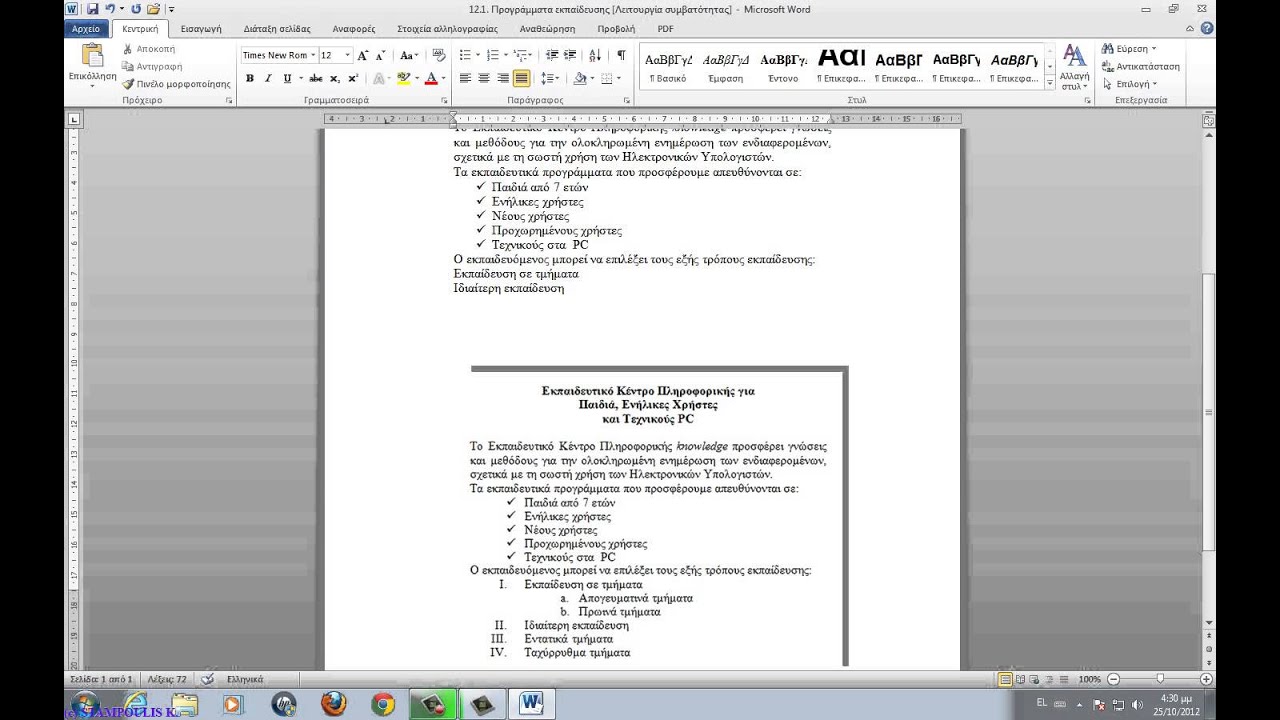
Task: Click the Replace (Αντικατάσταση) button
Action: 1141,66
